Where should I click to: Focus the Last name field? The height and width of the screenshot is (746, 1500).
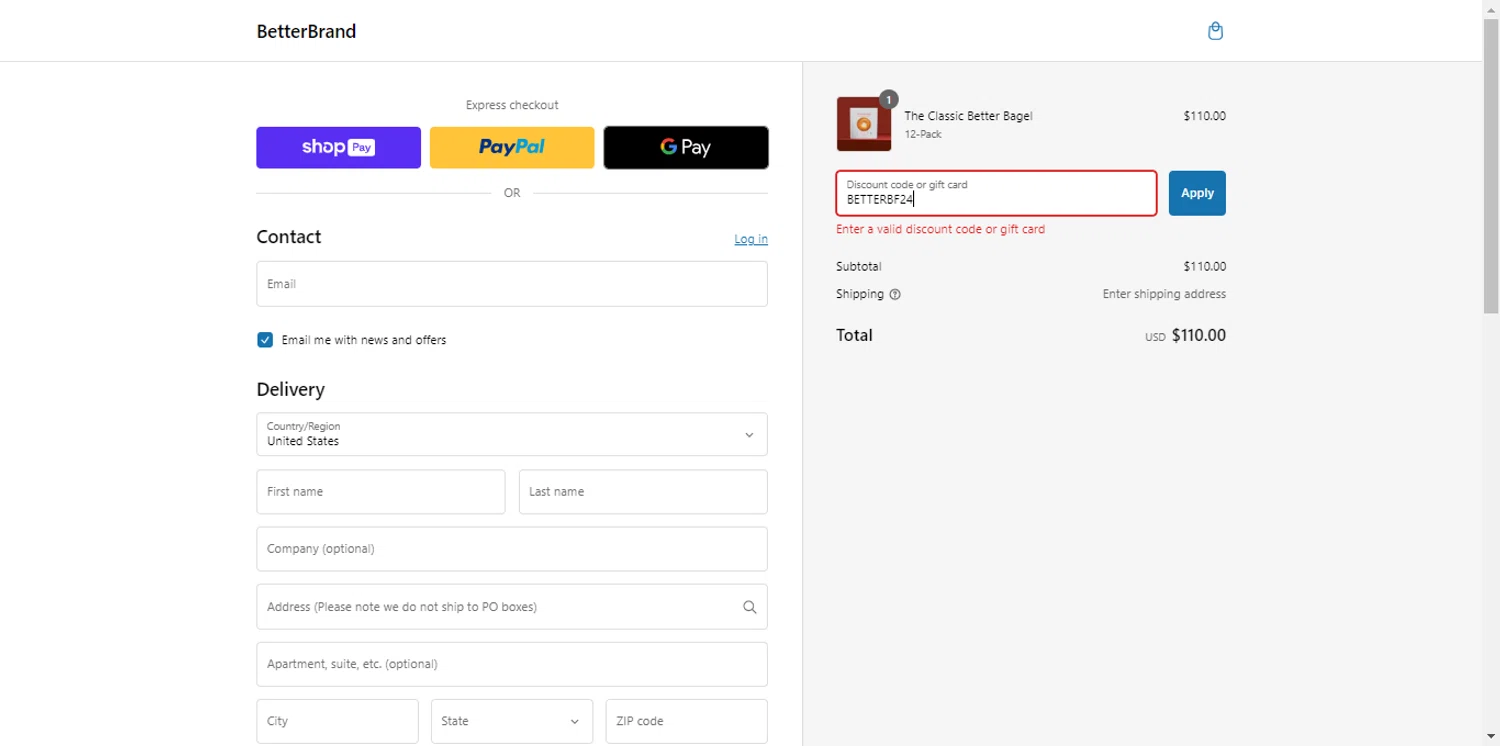point(643,492)
